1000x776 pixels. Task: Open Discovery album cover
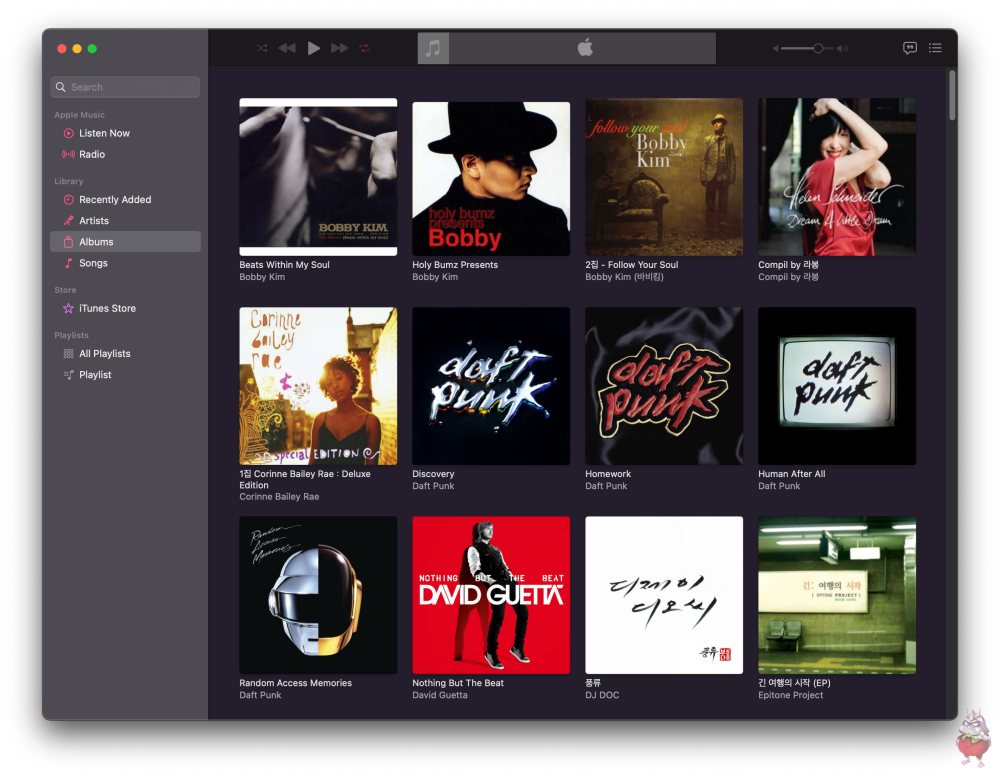pos(491,386)
